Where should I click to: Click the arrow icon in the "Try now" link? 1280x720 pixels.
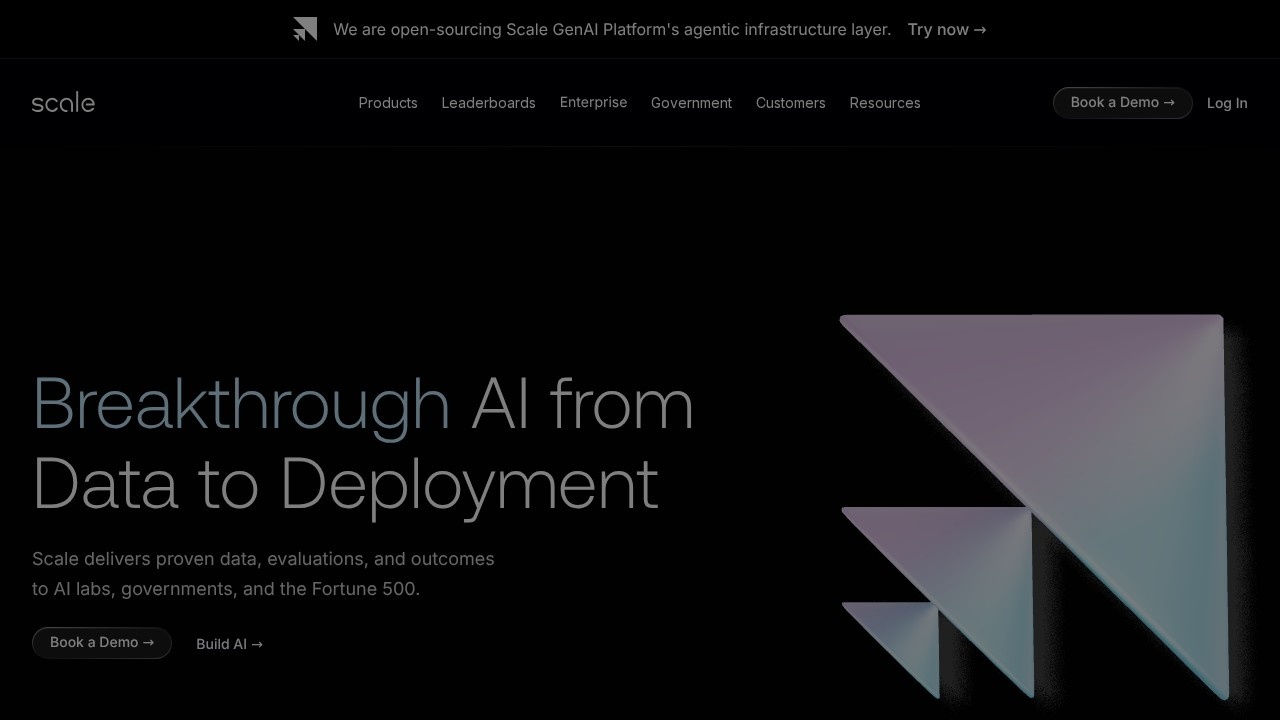pos(978,29)
